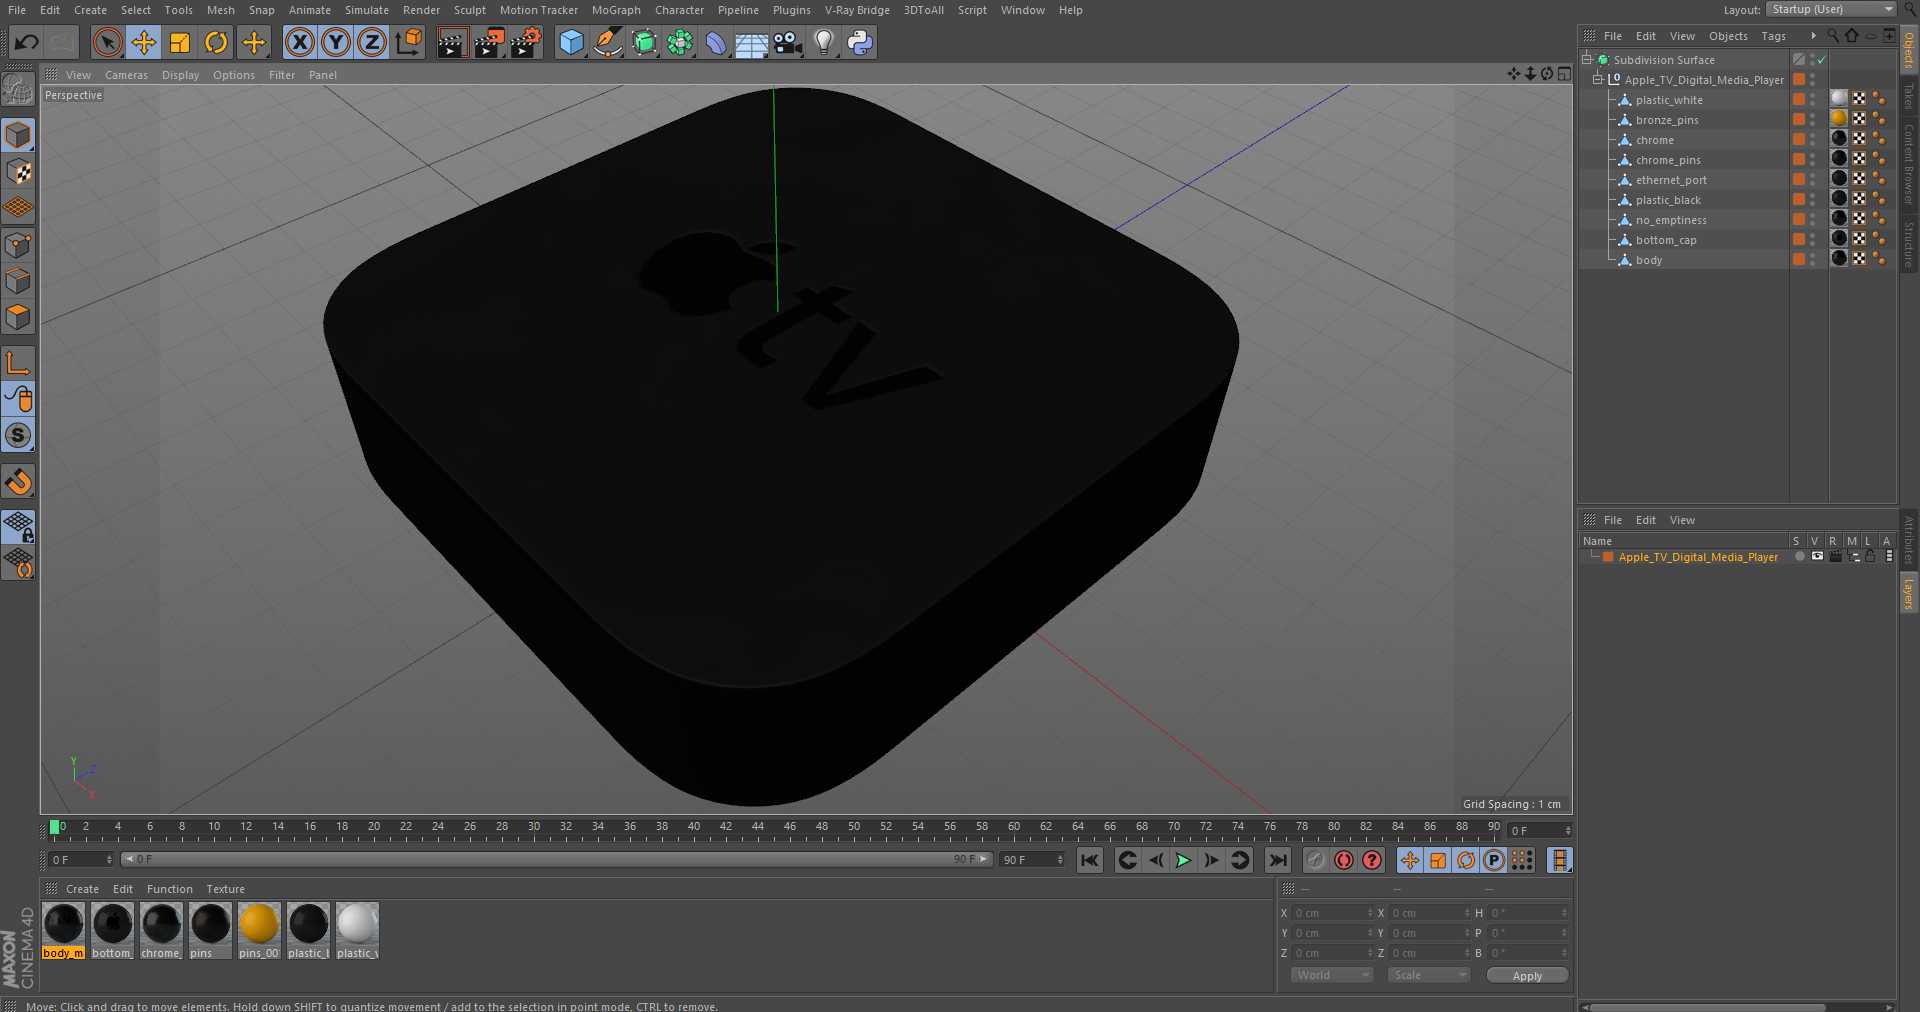Add a Camera object

[x=788, y=42]
